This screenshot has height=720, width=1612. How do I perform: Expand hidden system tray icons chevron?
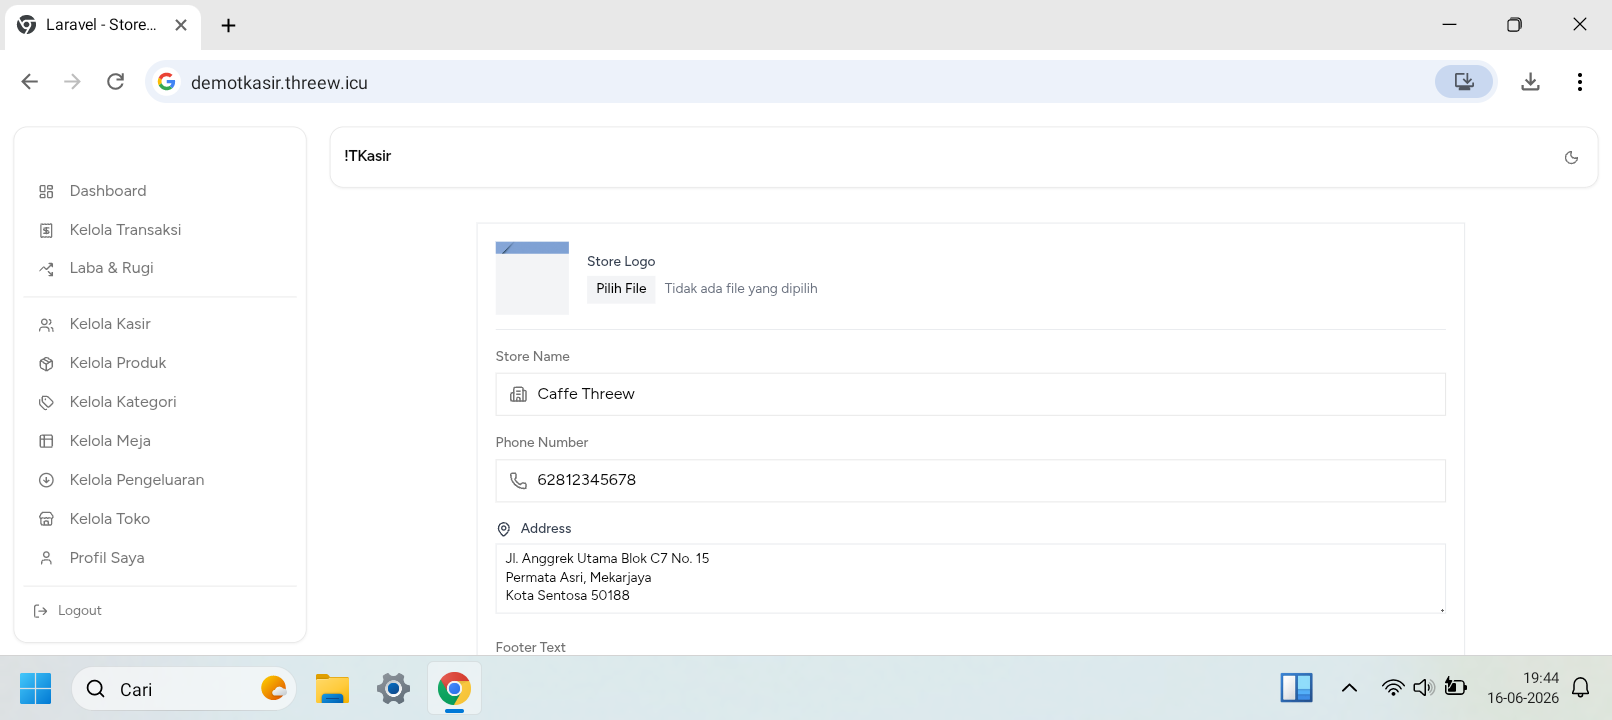click(1349, 688)
